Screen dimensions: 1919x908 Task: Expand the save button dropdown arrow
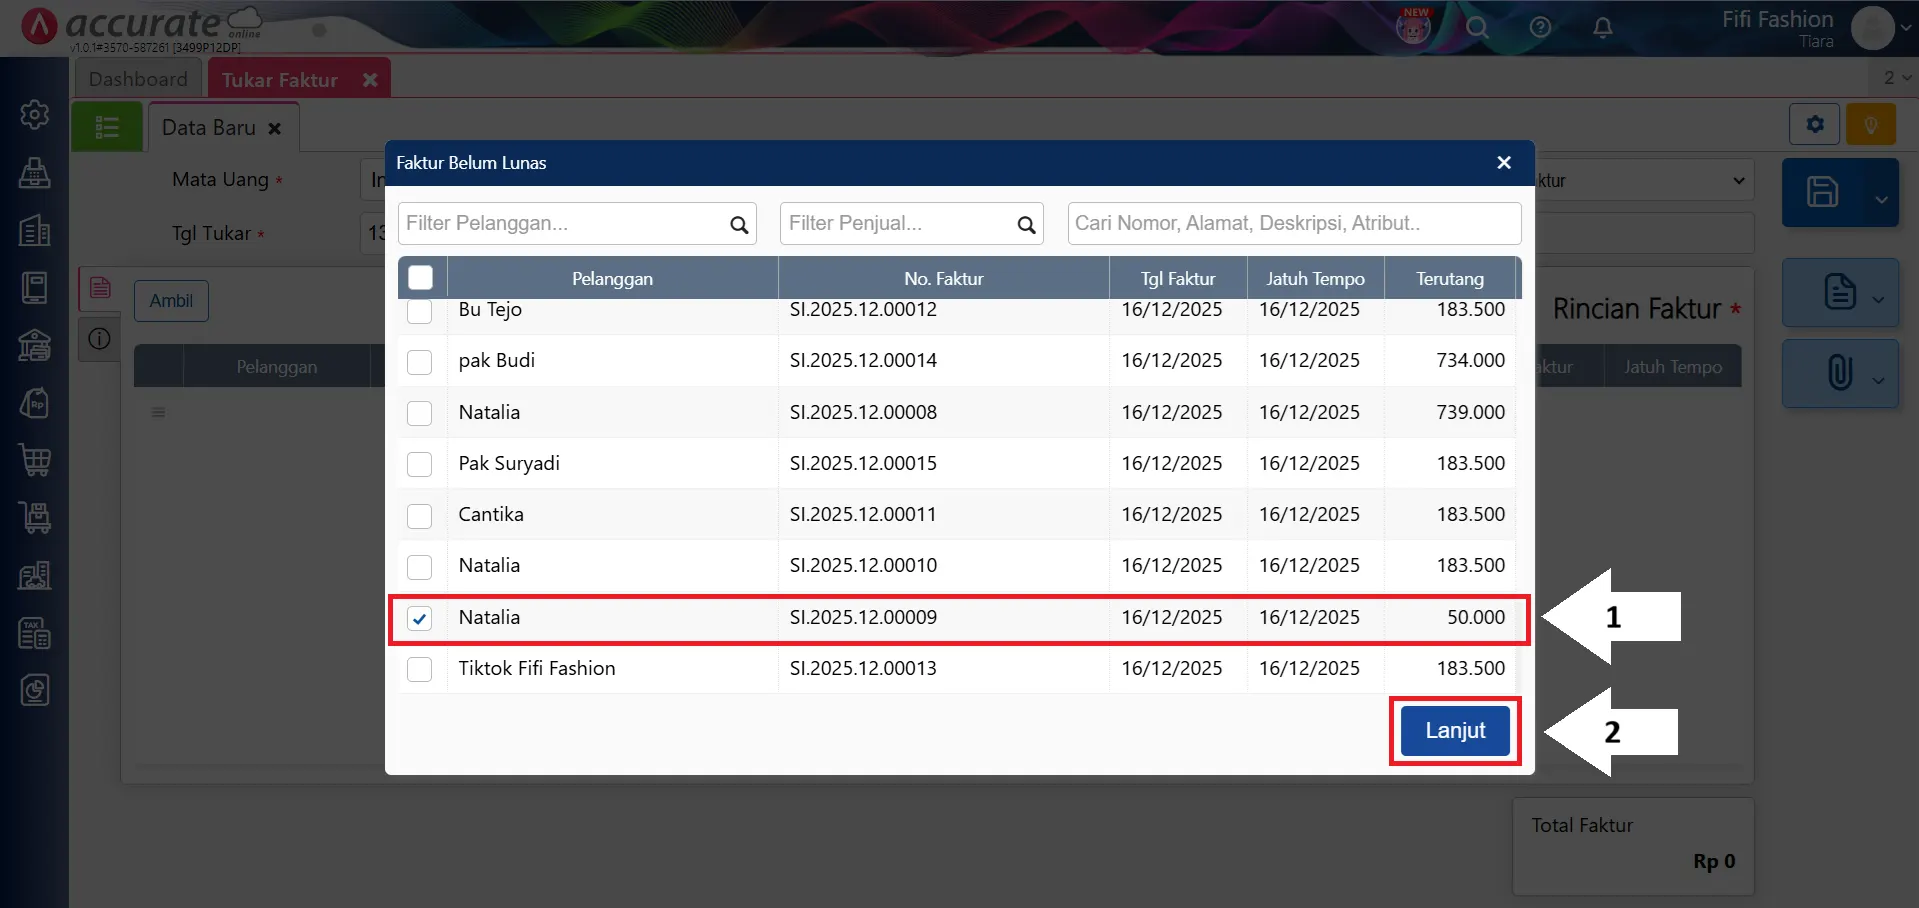click(1881, 199)
